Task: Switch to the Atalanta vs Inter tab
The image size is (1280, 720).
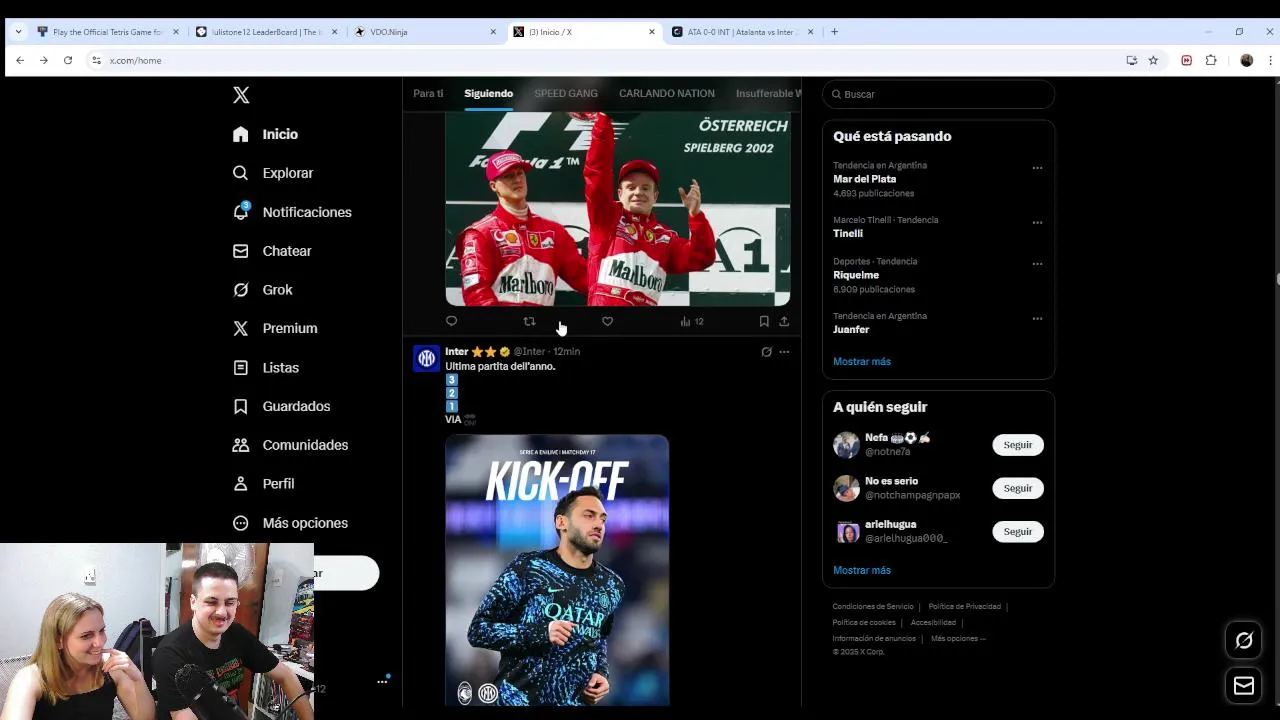Action: 742,32
